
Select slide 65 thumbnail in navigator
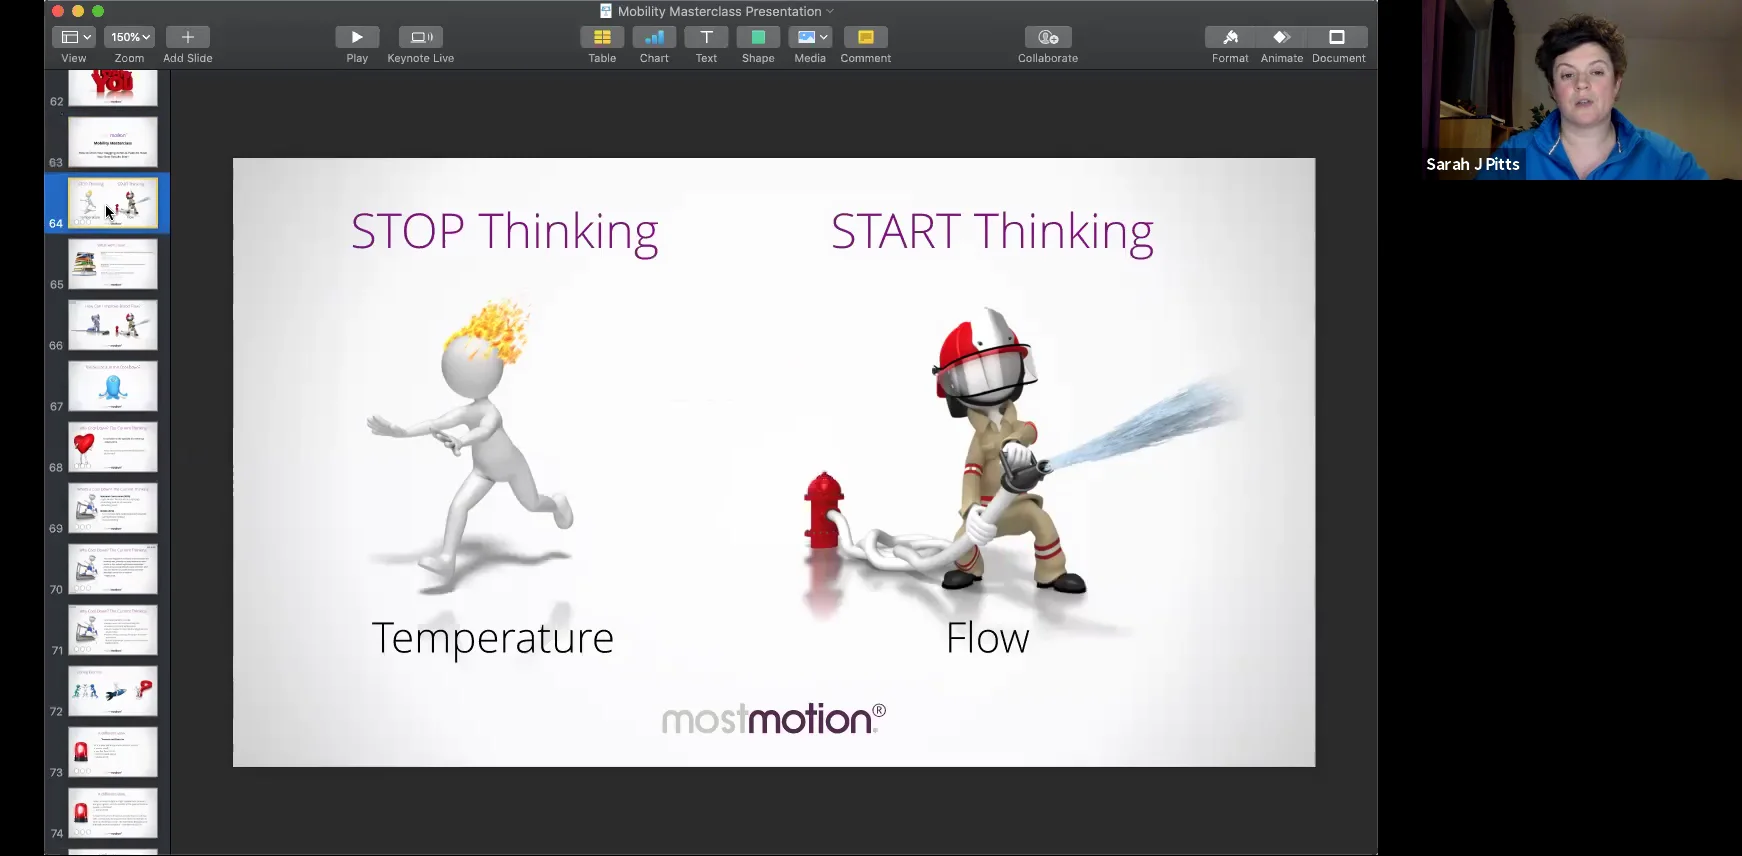(x=113, y=264)
